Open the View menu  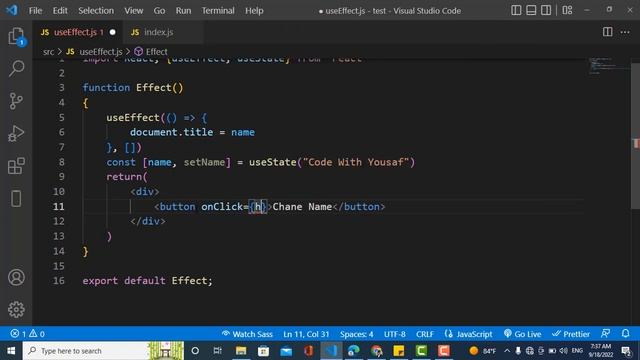point(133,11)
